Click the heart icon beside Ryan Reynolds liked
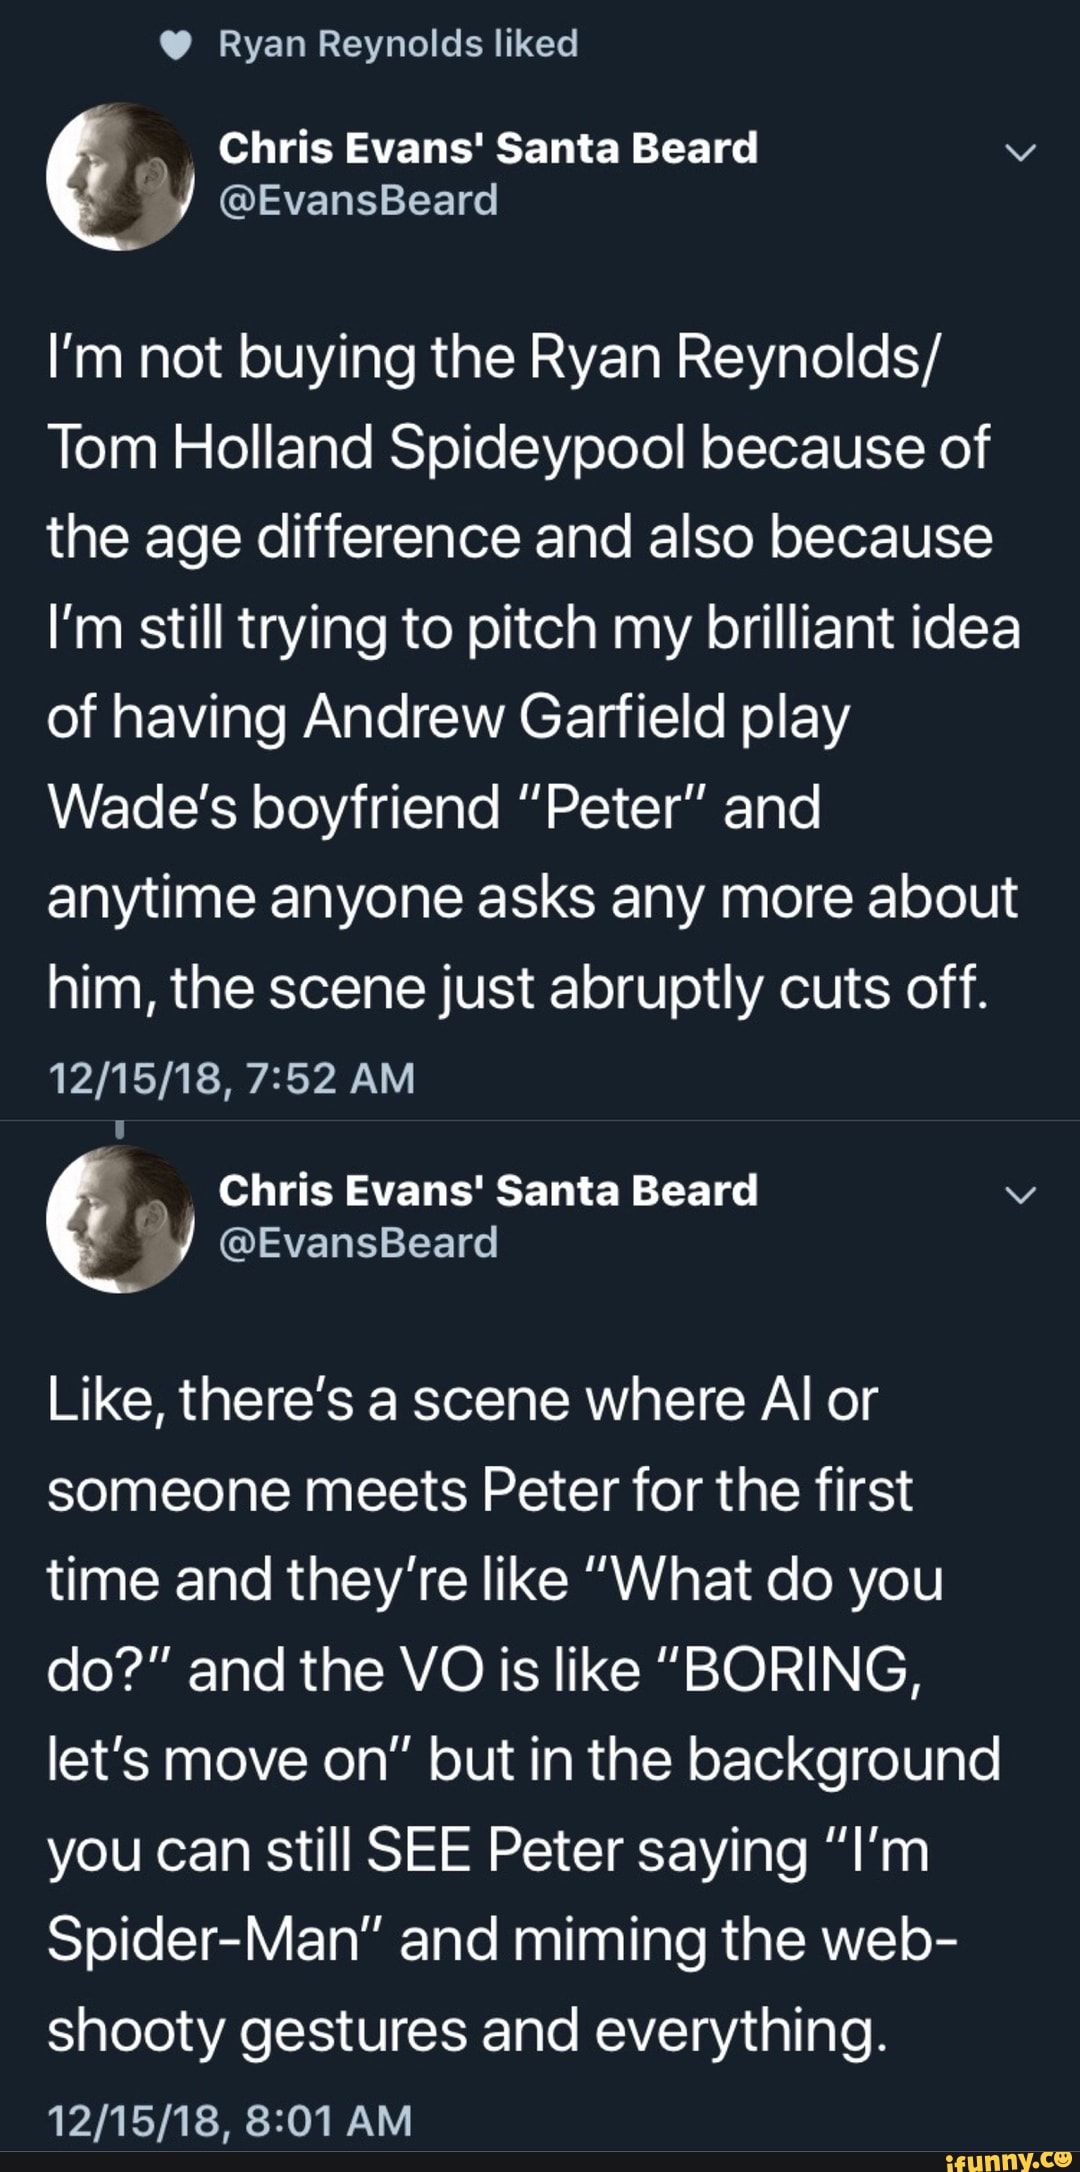The width and height of the screenshot is (1080, 2172). tap(175, 45)
